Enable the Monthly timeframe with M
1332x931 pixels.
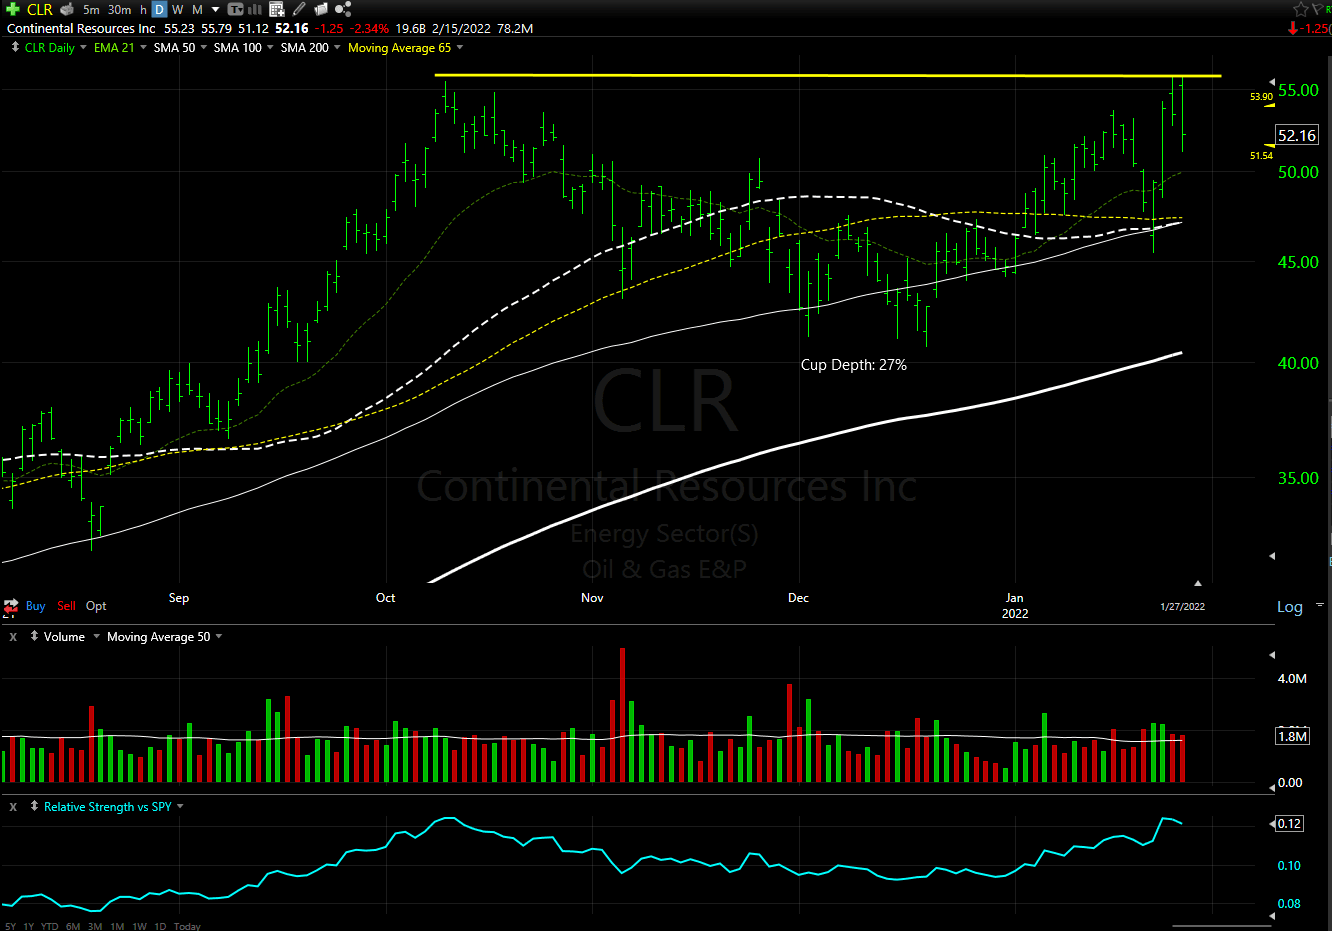click(x=196, y=10)
